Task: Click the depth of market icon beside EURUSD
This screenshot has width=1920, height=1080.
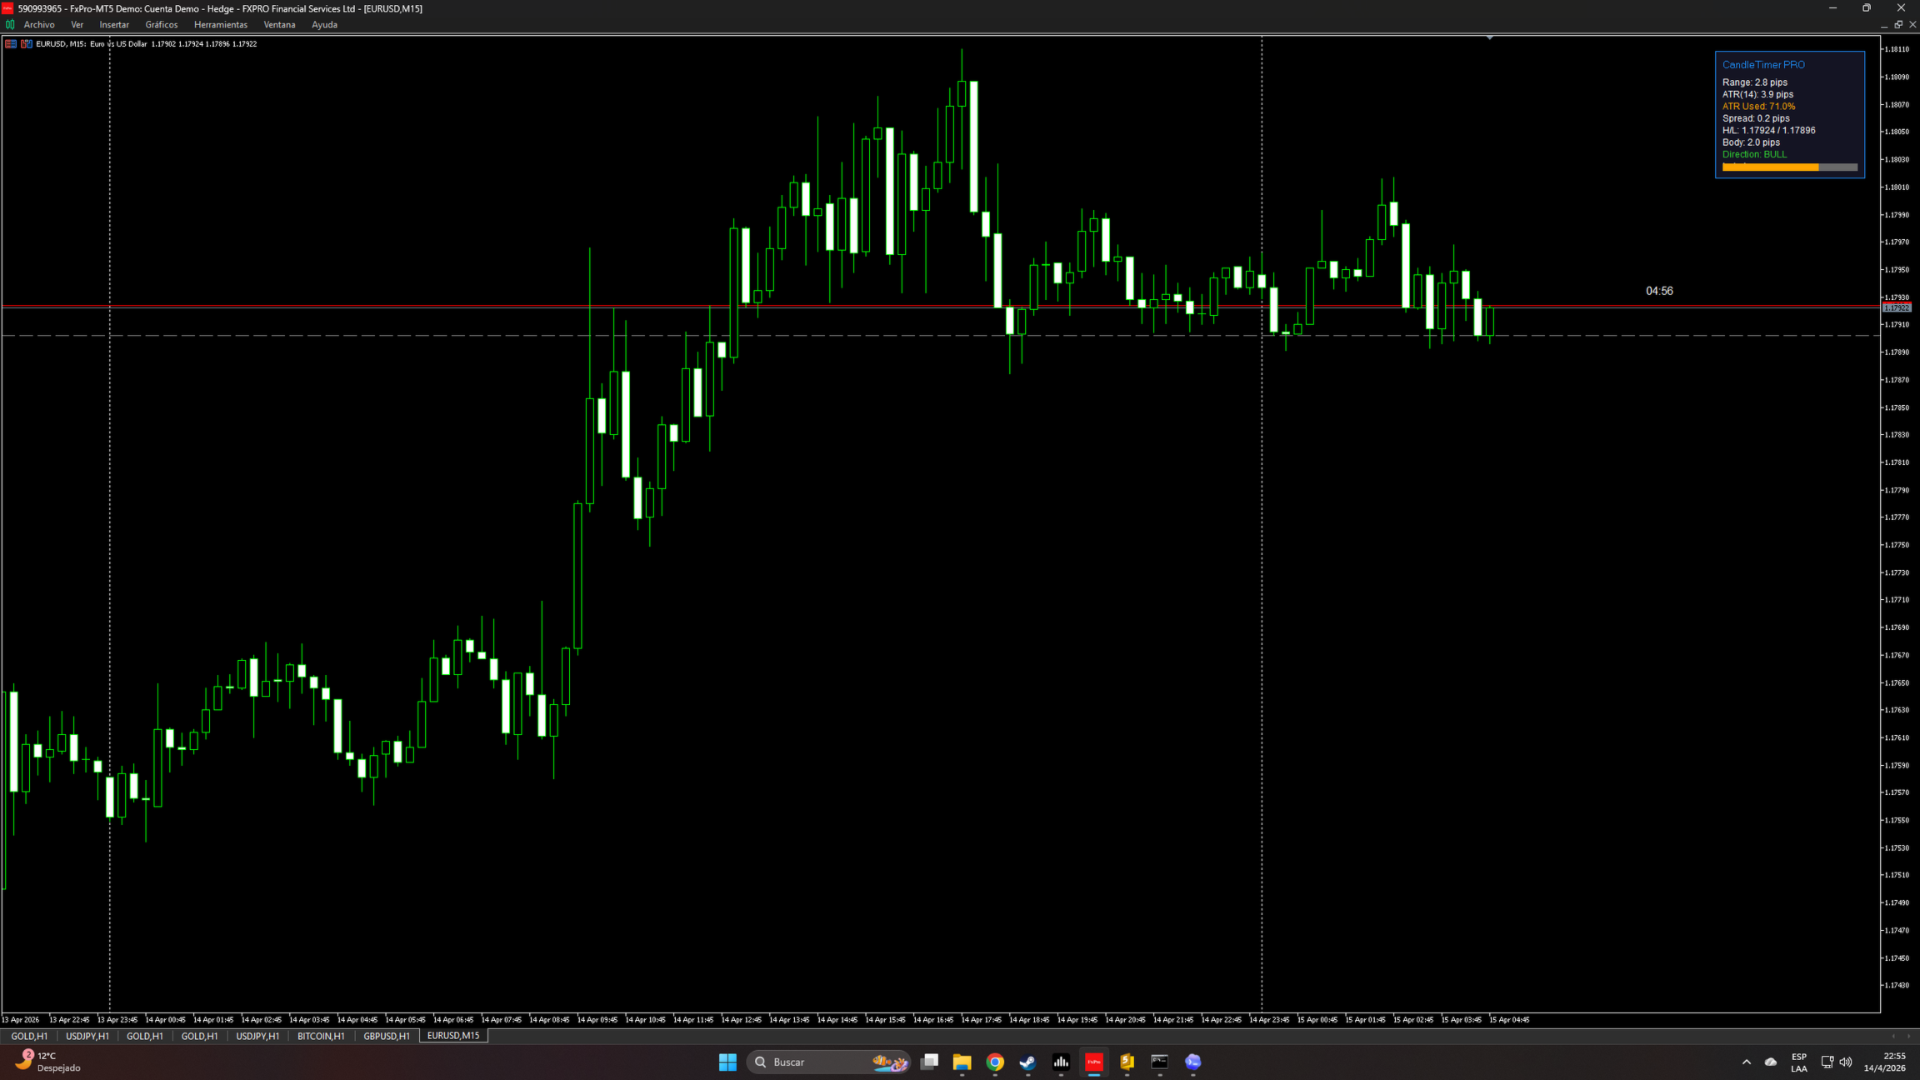Action: [x=26, y=44]
